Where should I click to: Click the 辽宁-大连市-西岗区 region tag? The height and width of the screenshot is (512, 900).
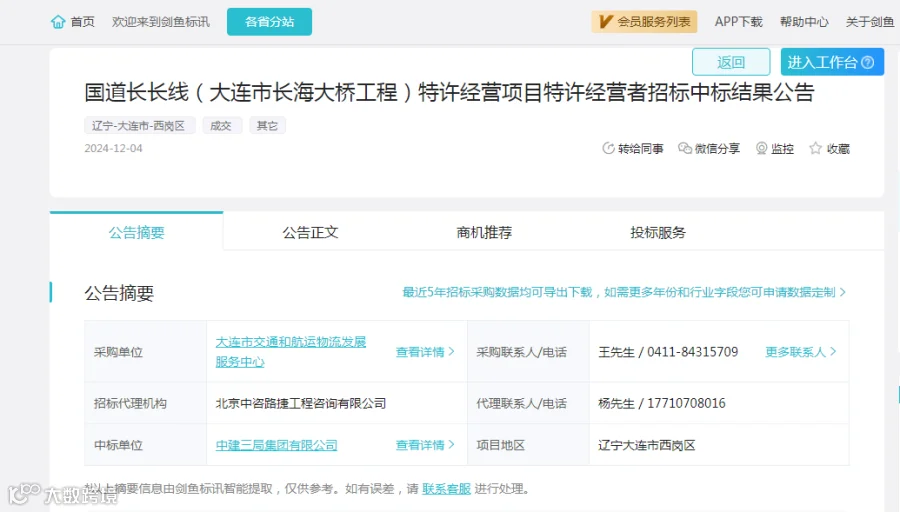139,126
